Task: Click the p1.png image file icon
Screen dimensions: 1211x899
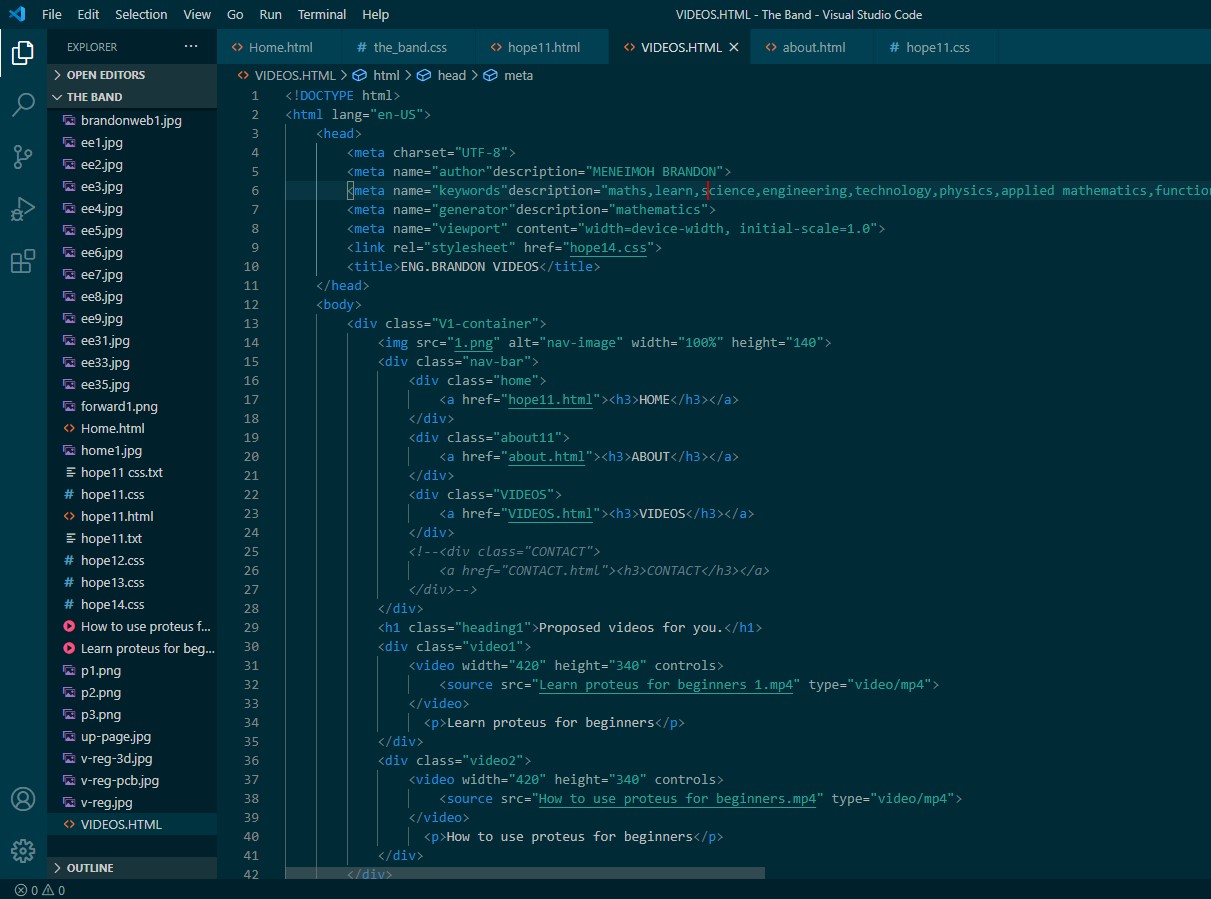Action: tap(69, 670)
